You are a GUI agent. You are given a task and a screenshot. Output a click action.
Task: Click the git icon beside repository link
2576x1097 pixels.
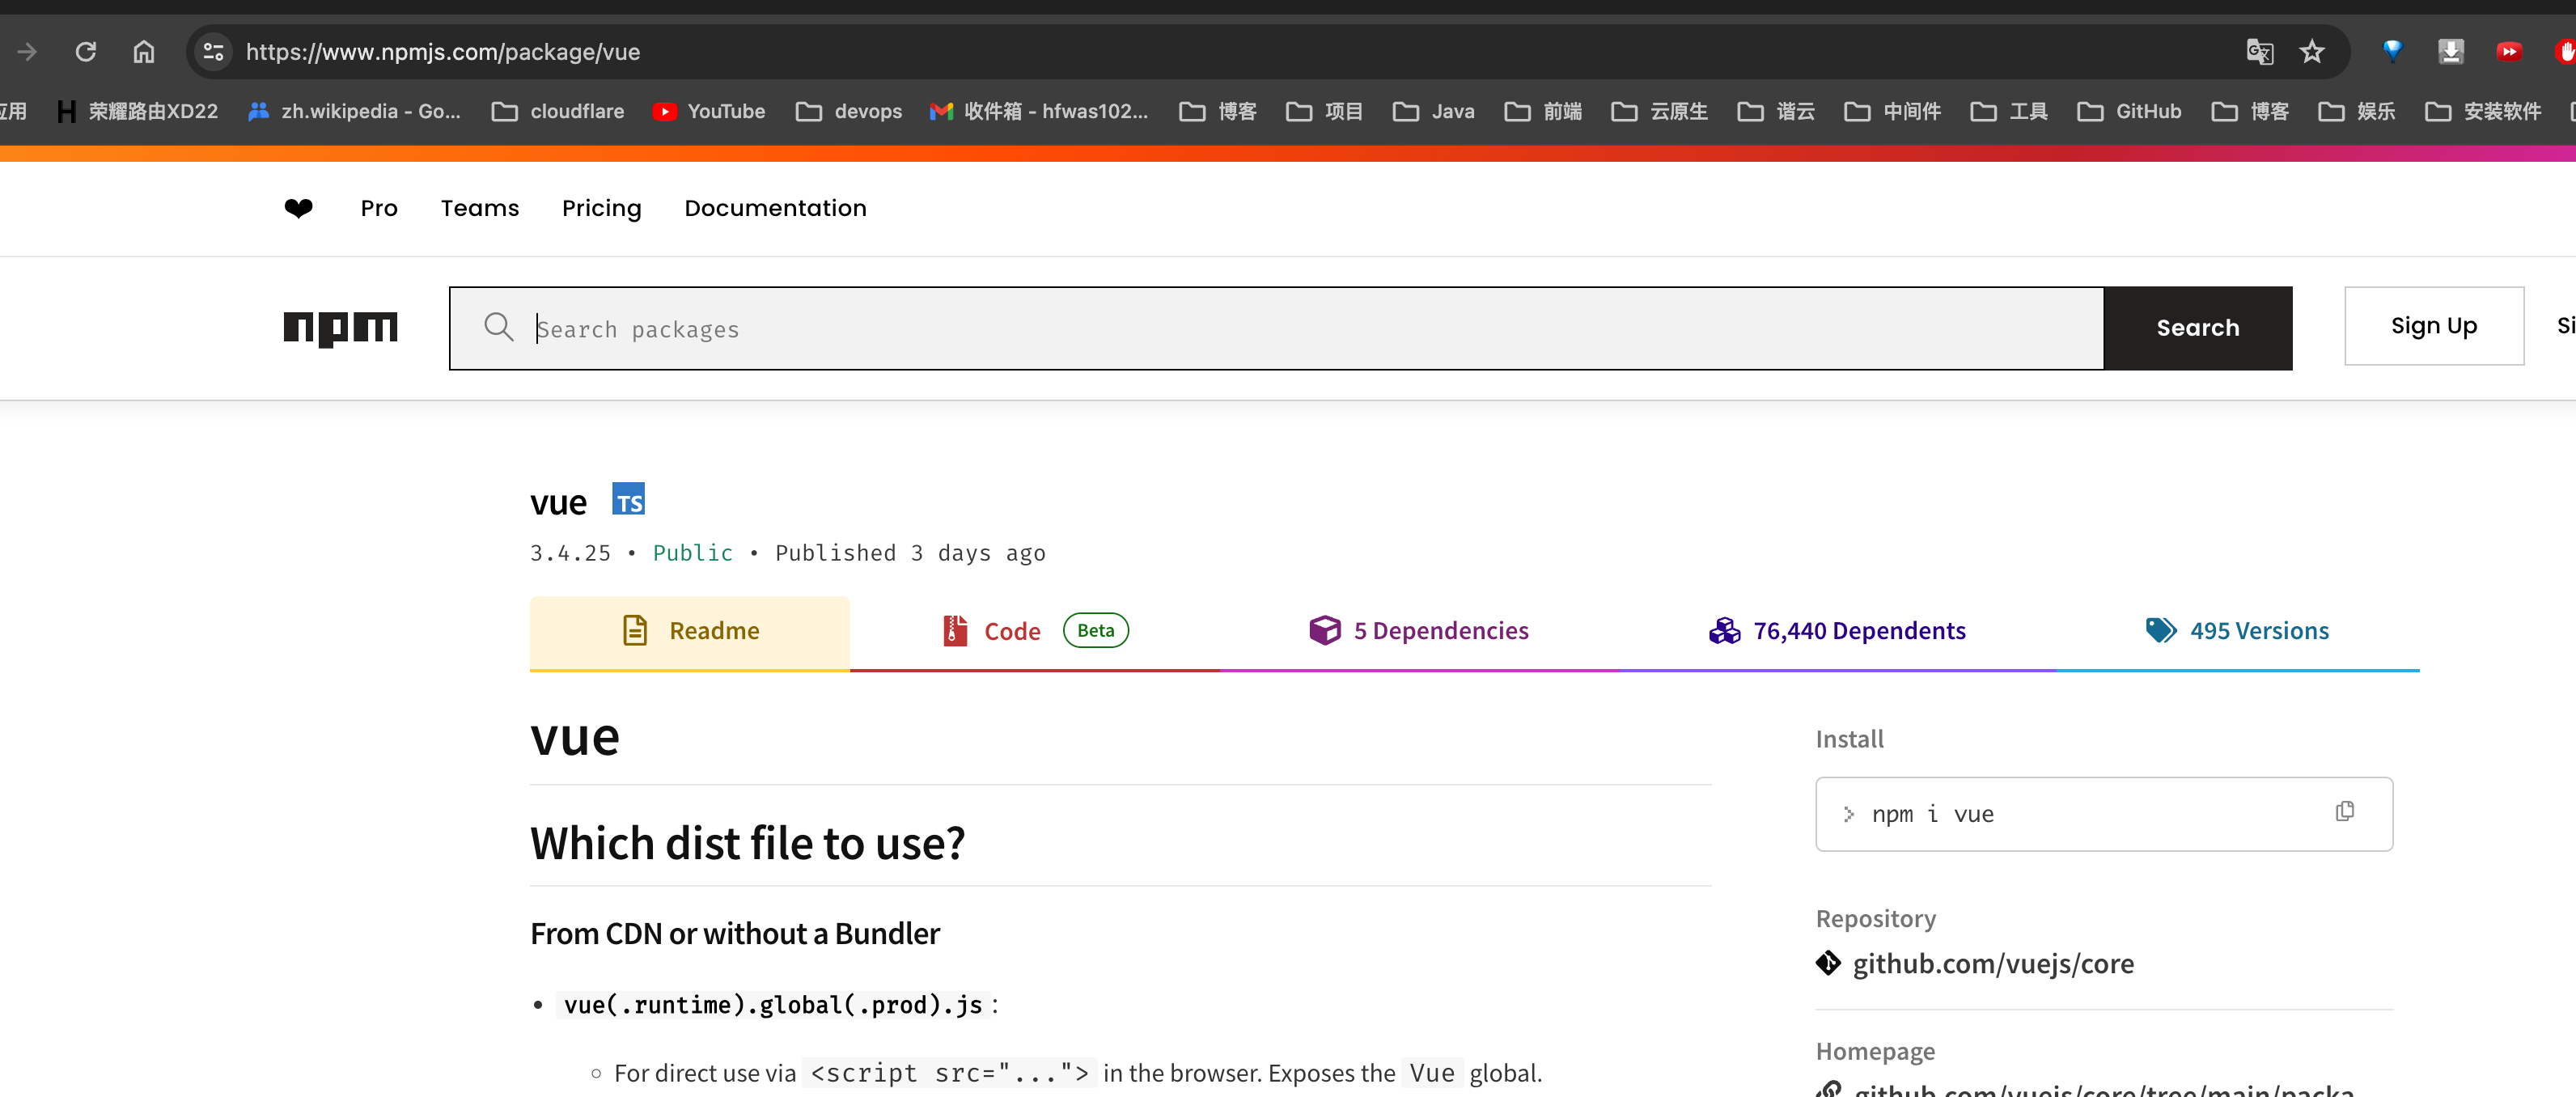[x=1828, y=963]
